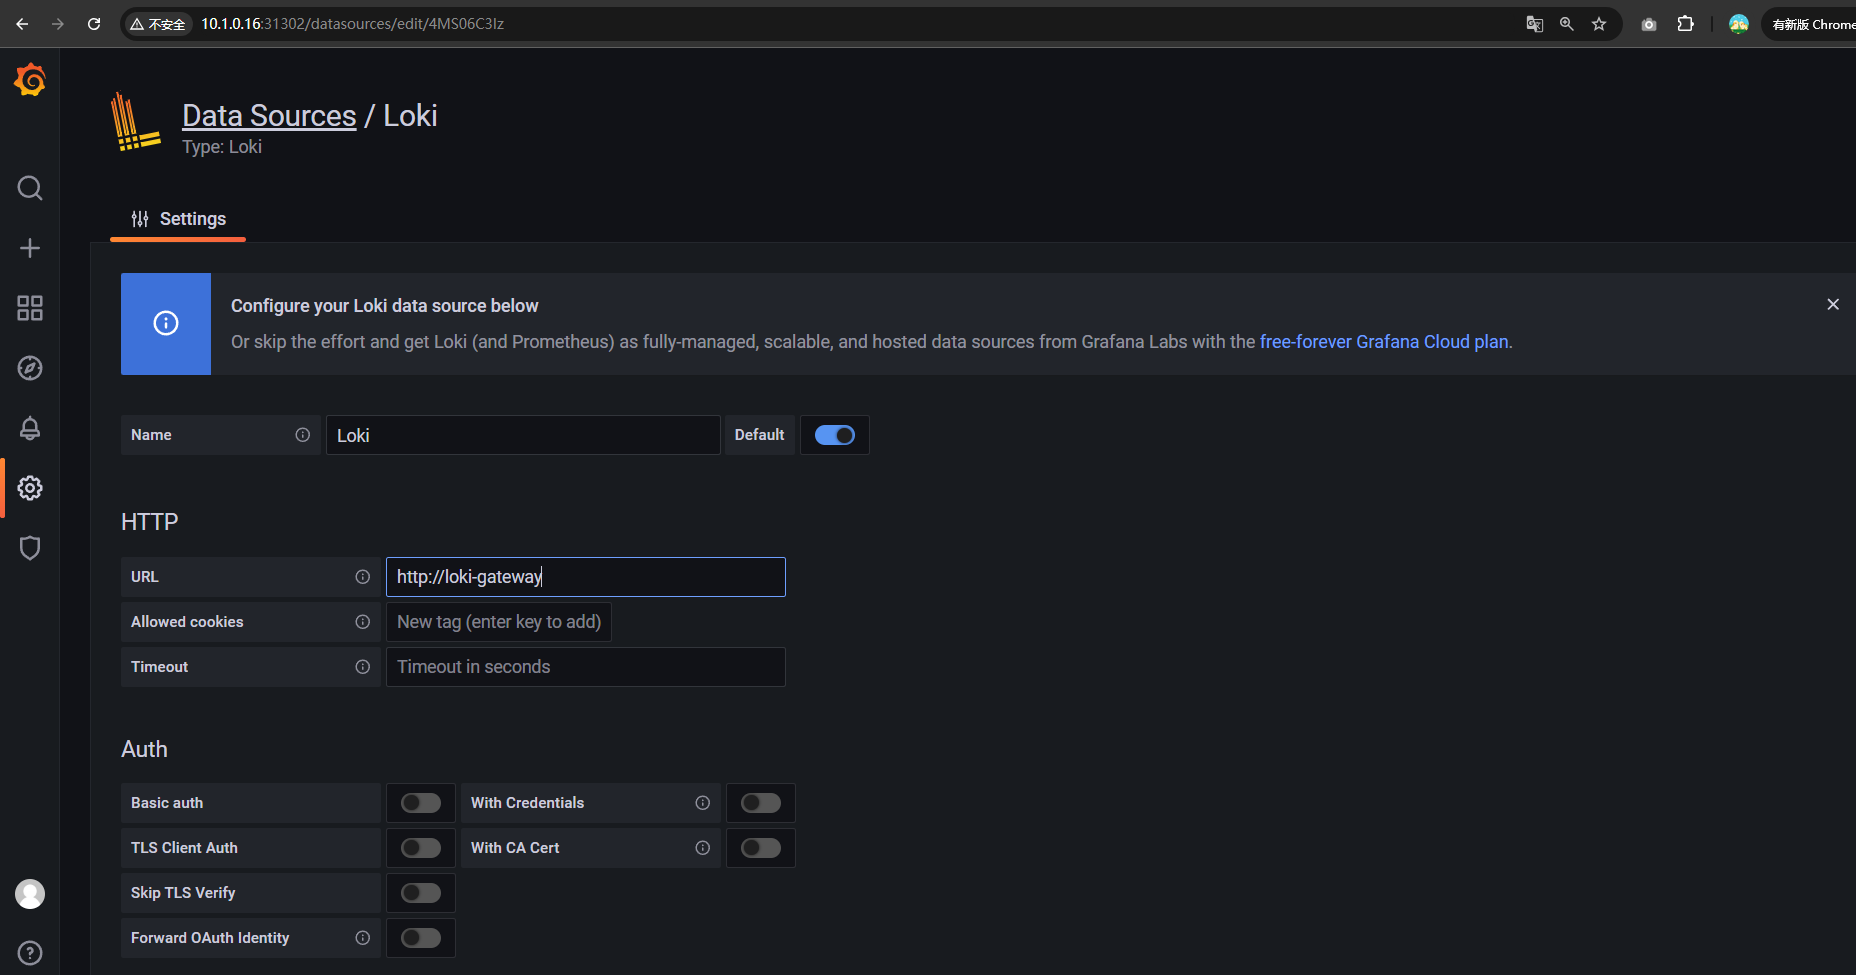Open the browser extensions puzzle icon
The image size is (1856, 975).
(1686, 24)
